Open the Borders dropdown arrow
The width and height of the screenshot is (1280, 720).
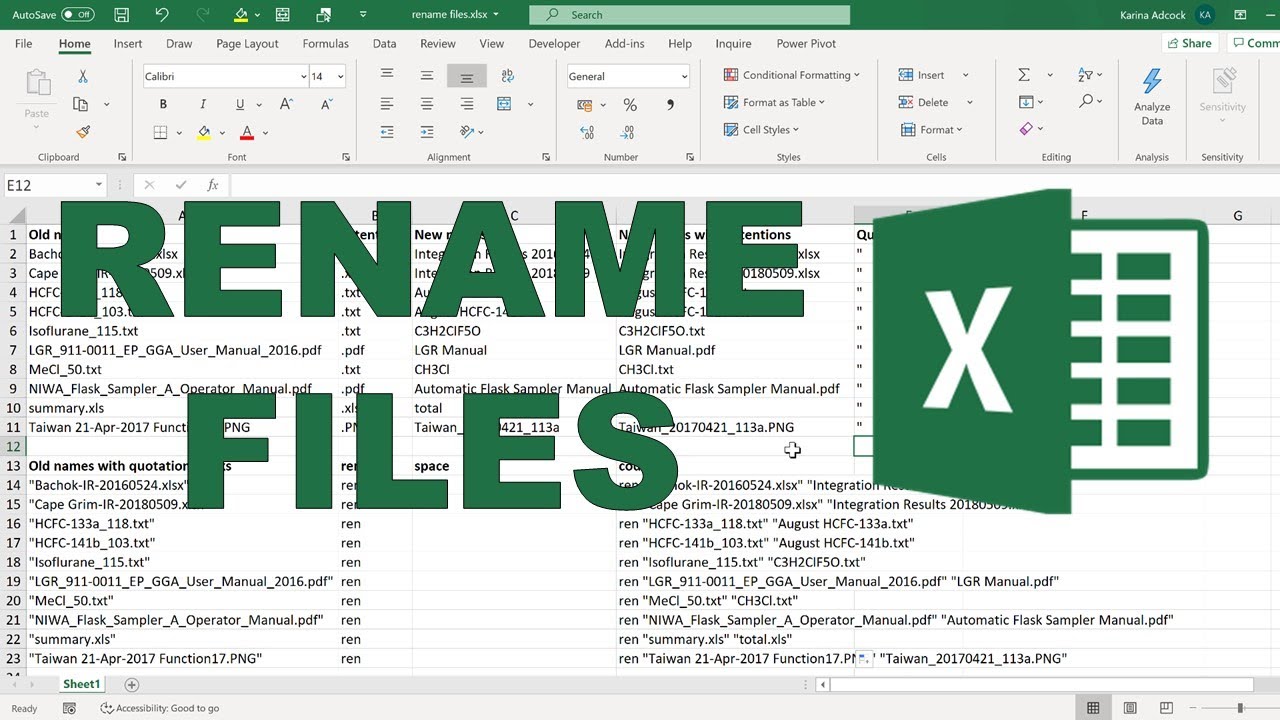[x=179, y=132]
